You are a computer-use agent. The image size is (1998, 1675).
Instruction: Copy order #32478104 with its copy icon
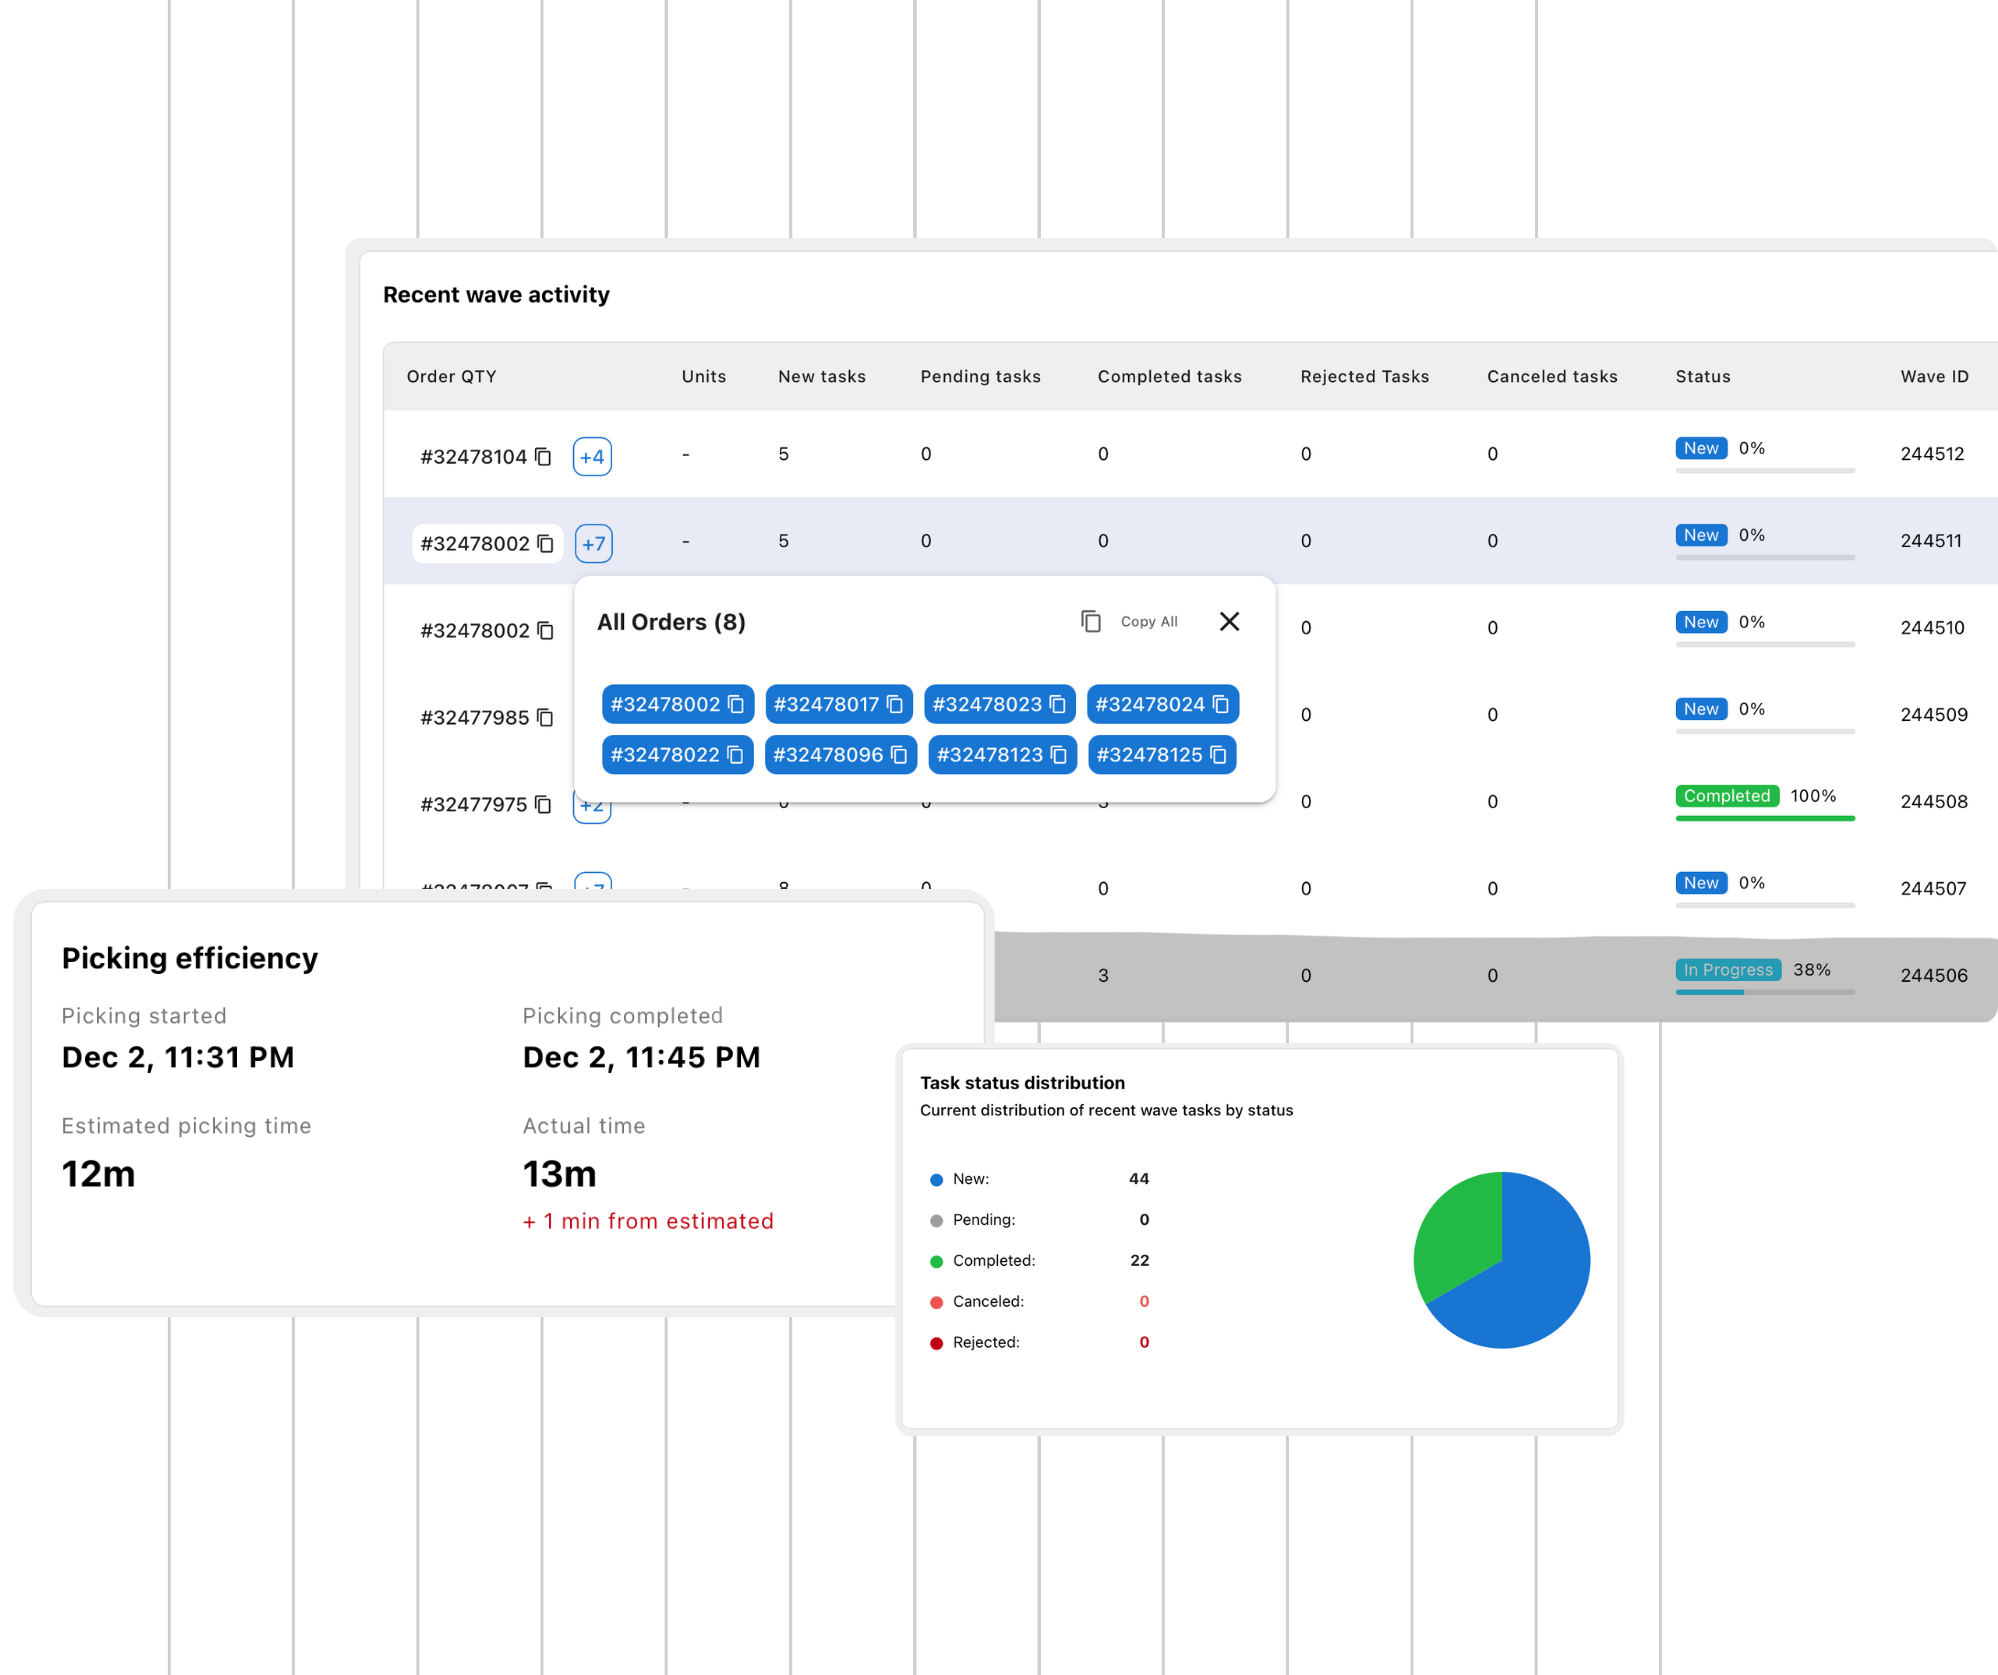coord(543,457)
